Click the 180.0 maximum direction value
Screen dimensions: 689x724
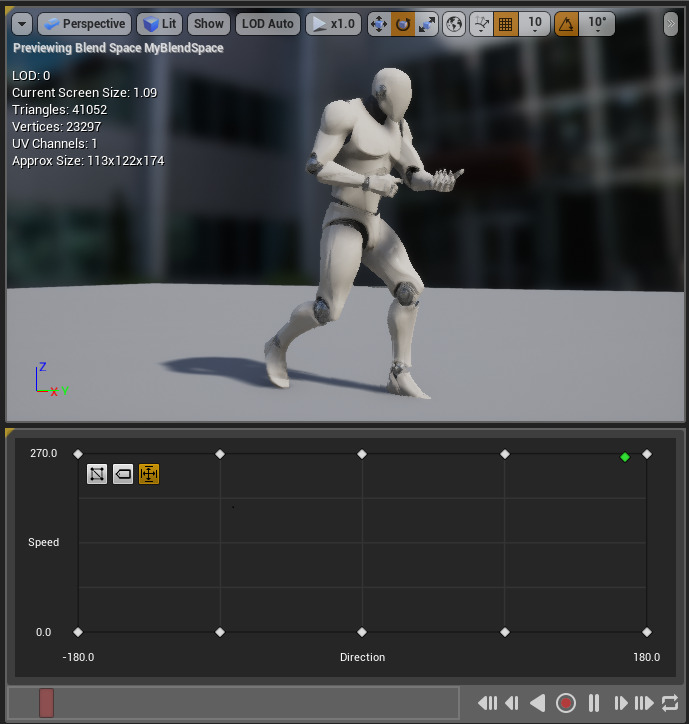click(x=647, y=657)
